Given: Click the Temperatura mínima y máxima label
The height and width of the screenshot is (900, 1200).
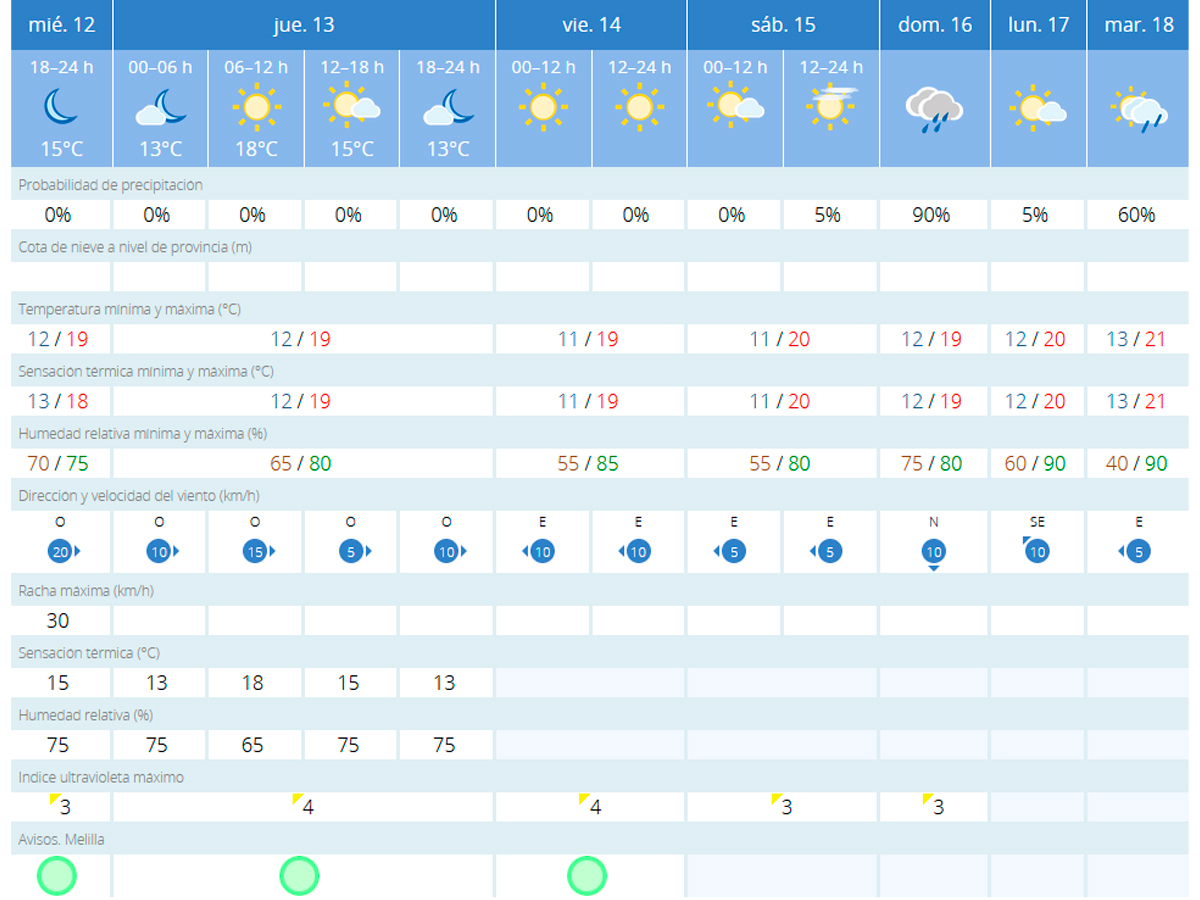Looking at the screenshot, I should pos(130,309).
